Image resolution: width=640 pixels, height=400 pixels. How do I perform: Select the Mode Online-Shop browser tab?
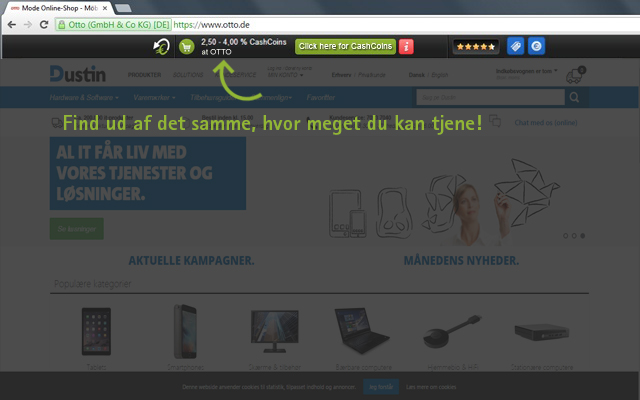(58, 8)
